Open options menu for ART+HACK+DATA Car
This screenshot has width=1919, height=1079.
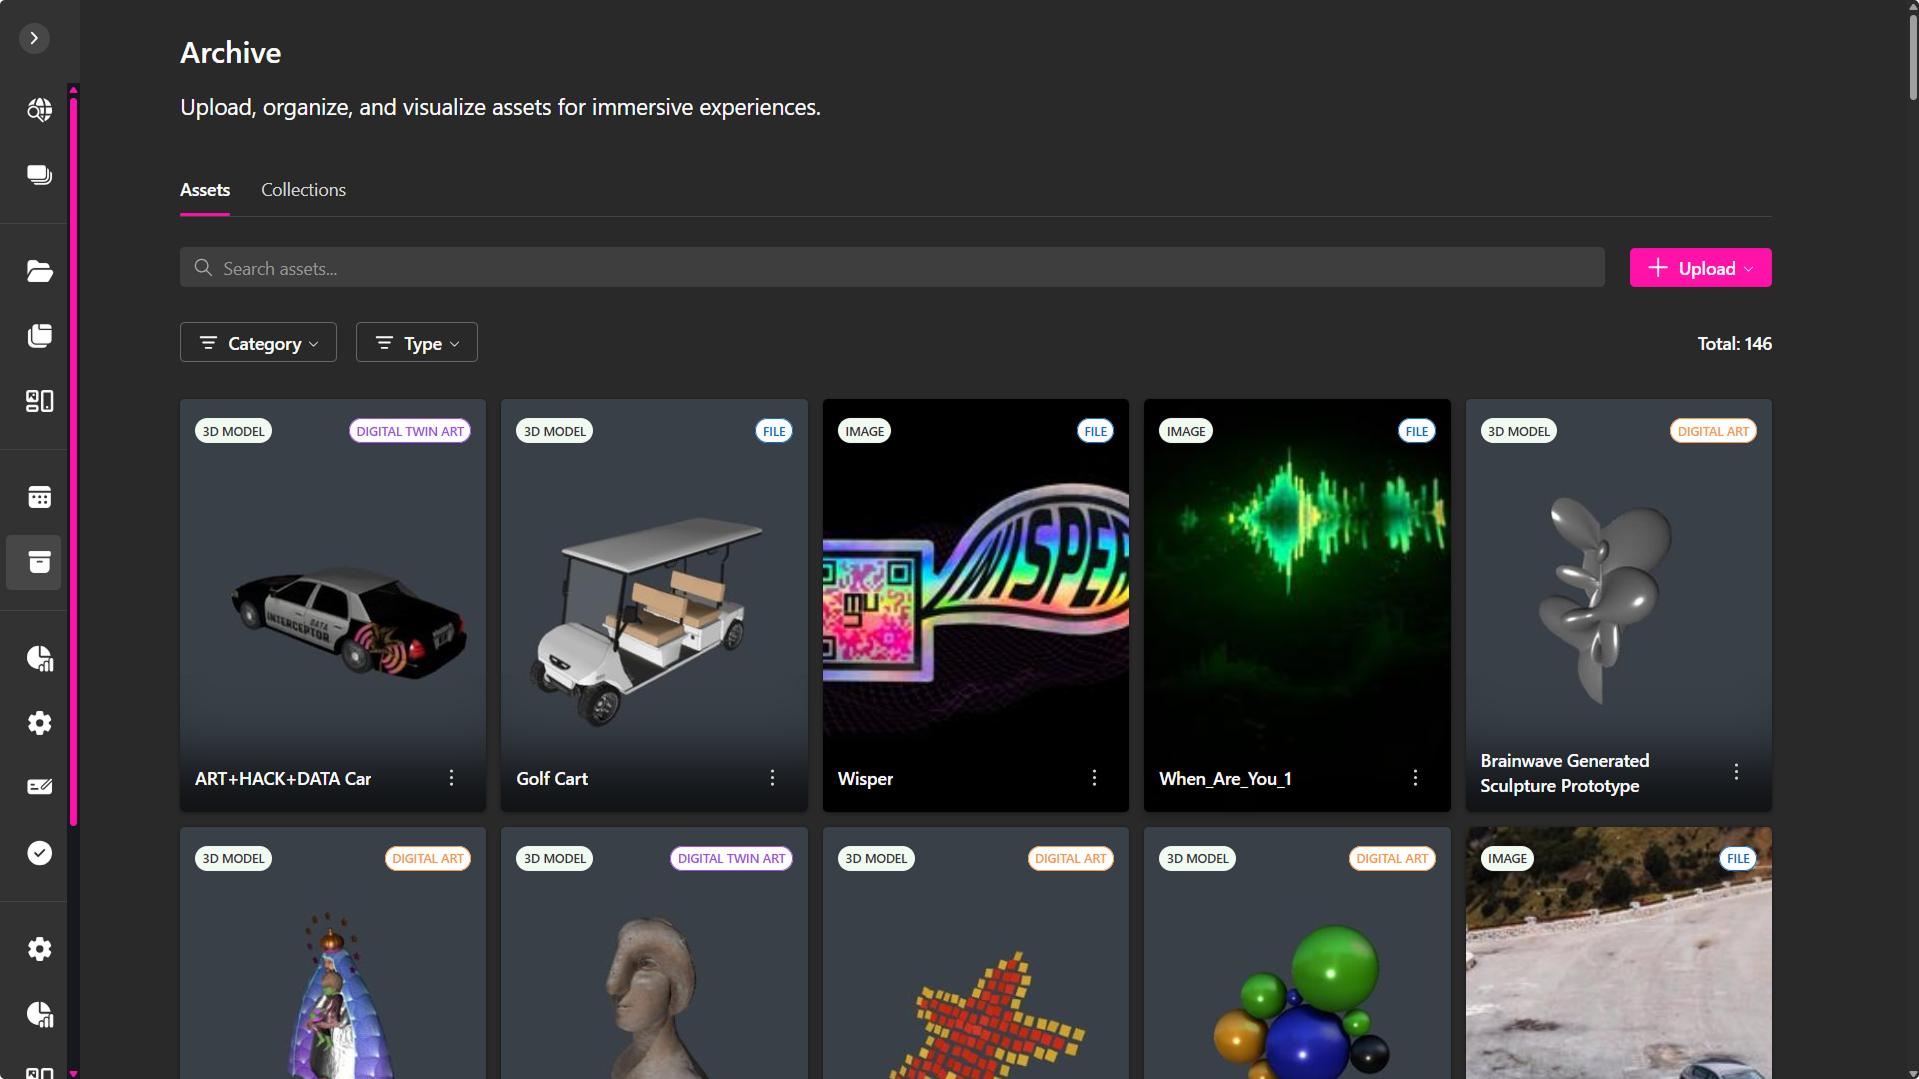tap(451, 778)
